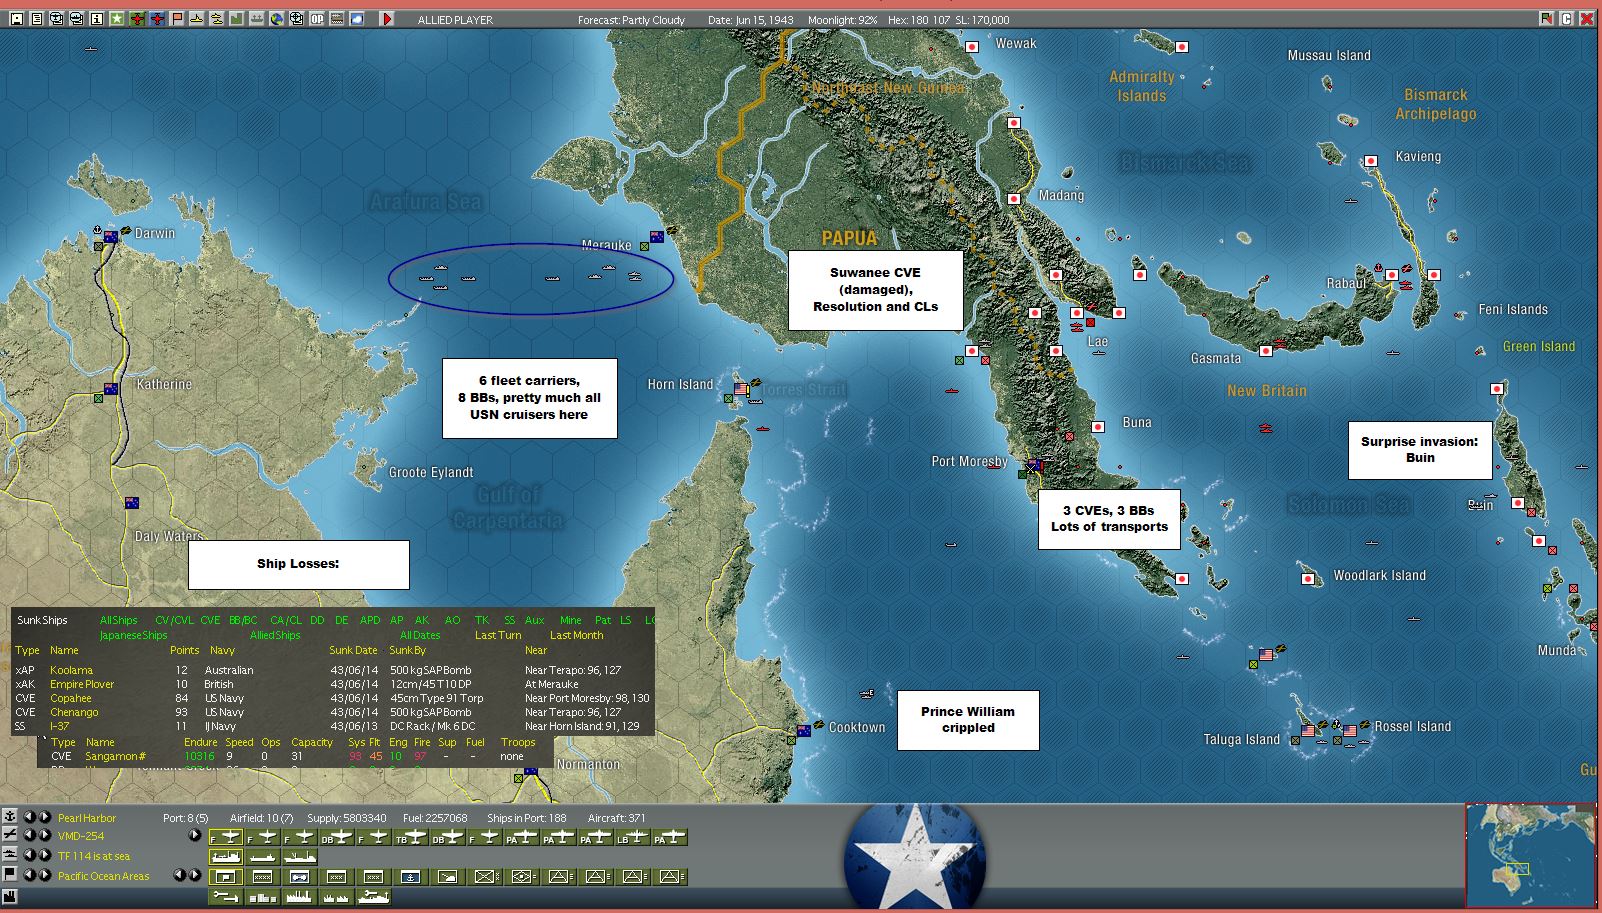Select the BB/BC ship type filter
1602x913 pixels.
click(x=243, y=620)
